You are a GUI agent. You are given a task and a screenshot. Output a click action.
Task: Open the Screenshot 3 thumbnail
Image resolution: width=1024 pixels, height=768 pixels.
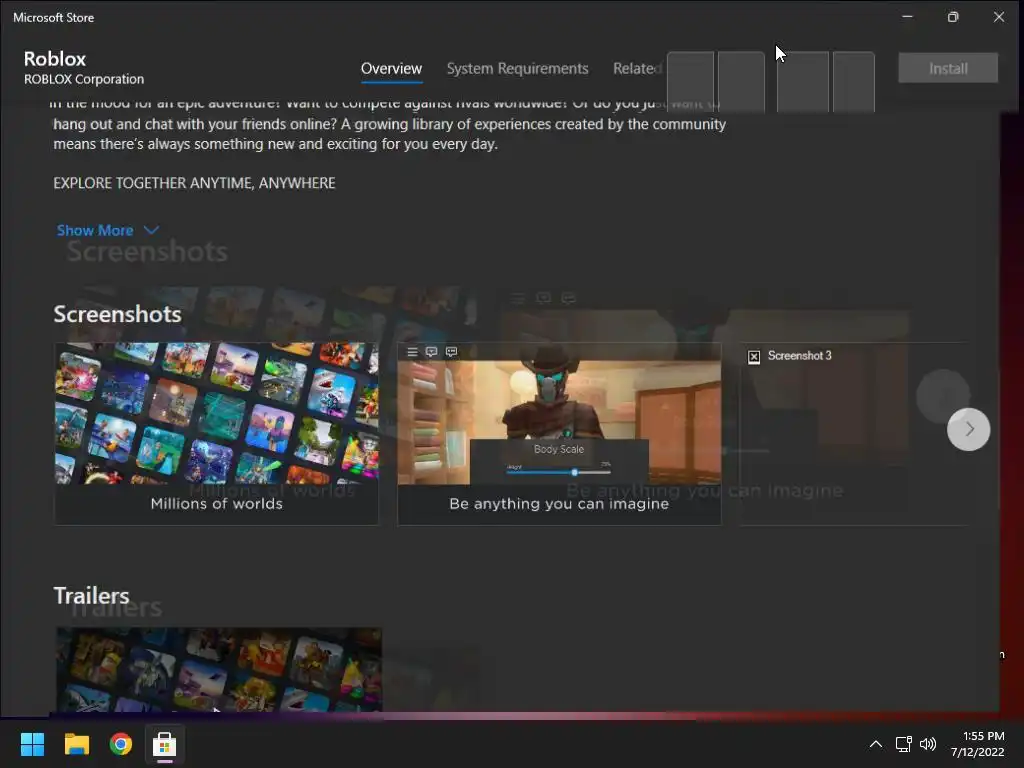[854, 434]
